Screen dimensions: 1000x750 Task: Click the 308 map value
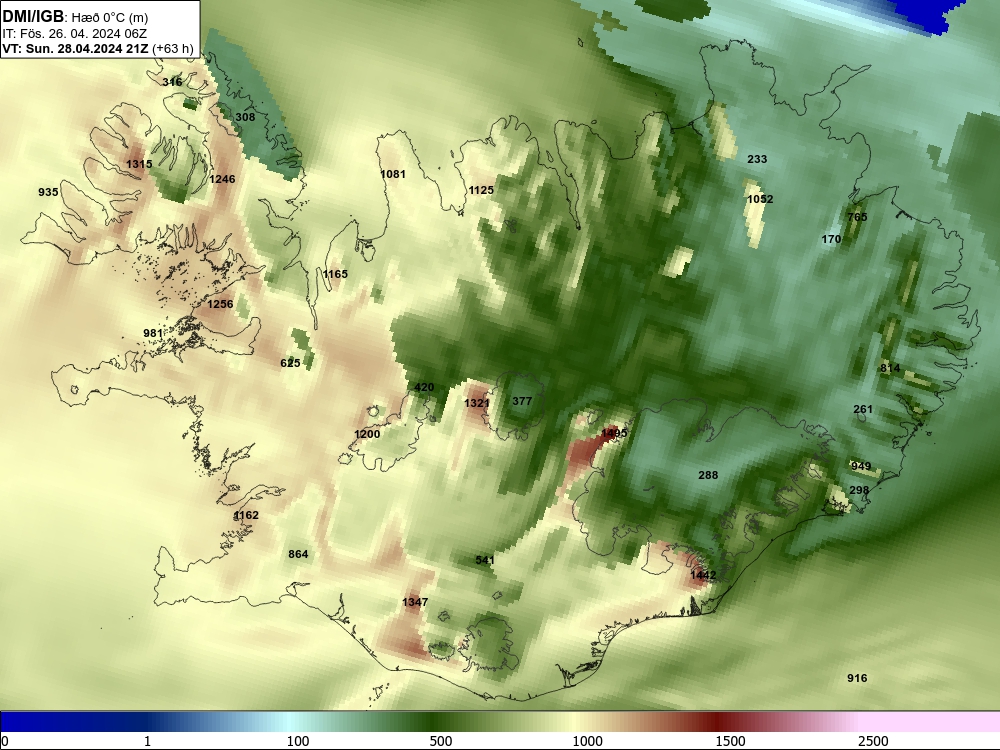[x=245, y=117]
